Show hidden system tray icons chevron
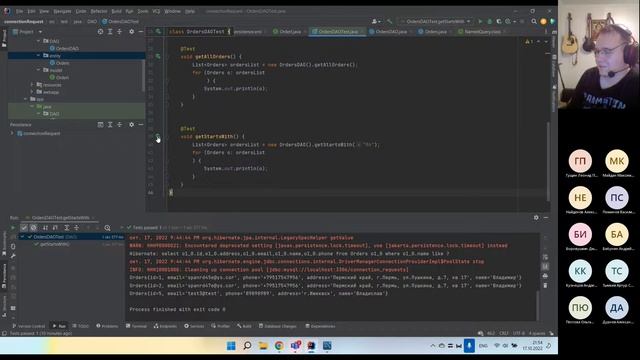640x360 pixels. pos(433,346)
